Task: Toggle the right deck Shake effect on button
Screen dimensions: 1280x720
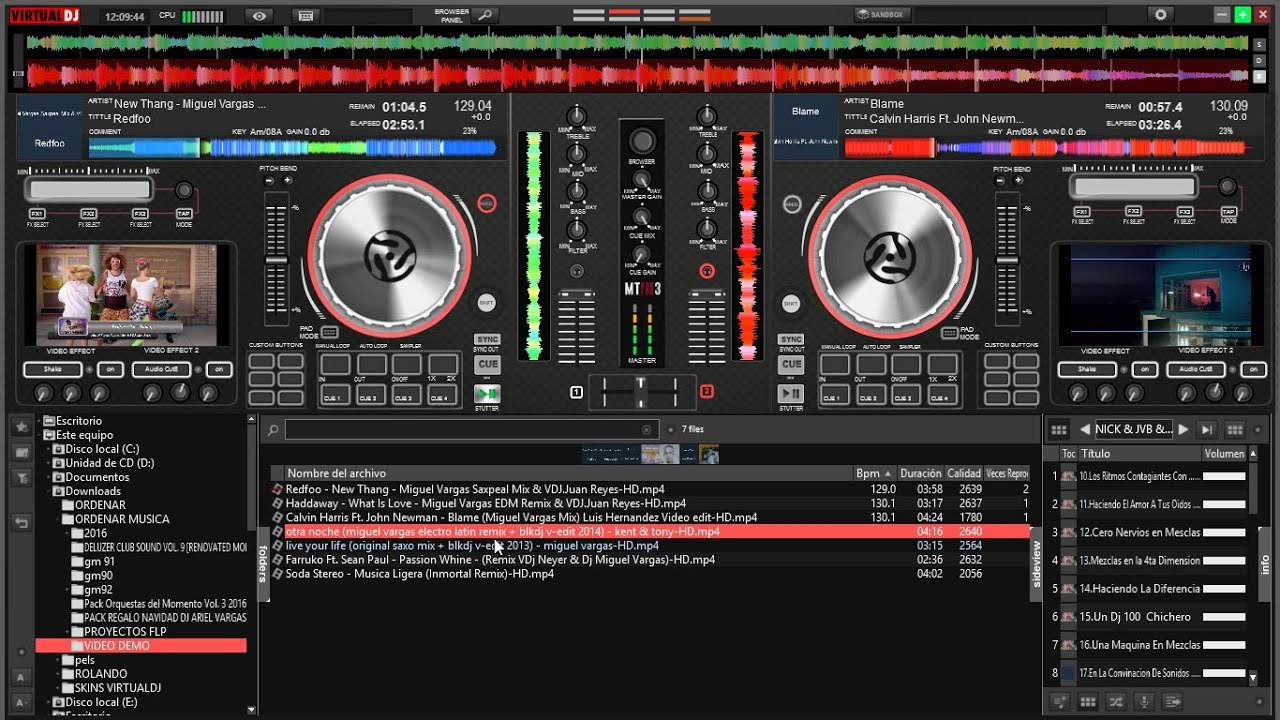Action: (1145, 370)
